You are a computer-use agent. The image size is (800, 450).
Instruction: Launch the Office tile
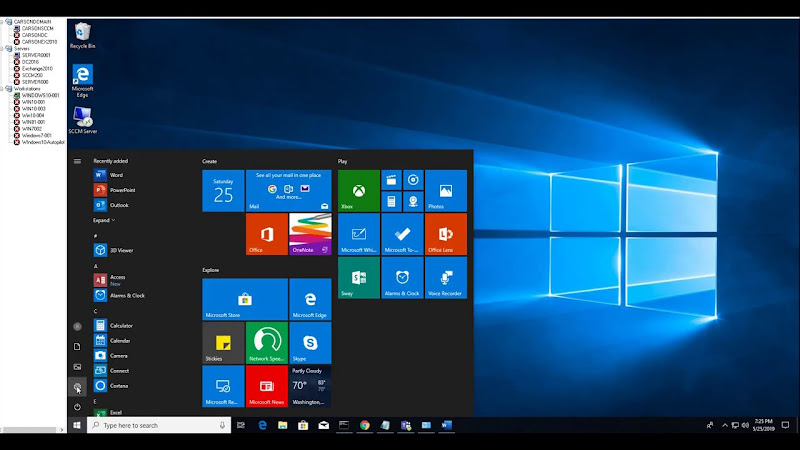pos(267,234)
